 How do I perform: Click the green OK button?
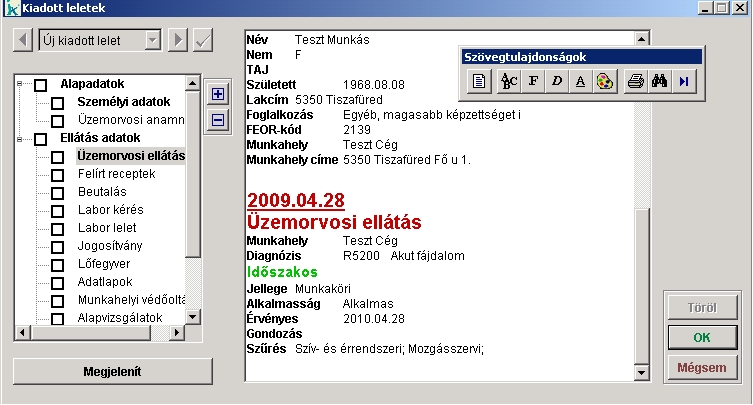(701, 337)
